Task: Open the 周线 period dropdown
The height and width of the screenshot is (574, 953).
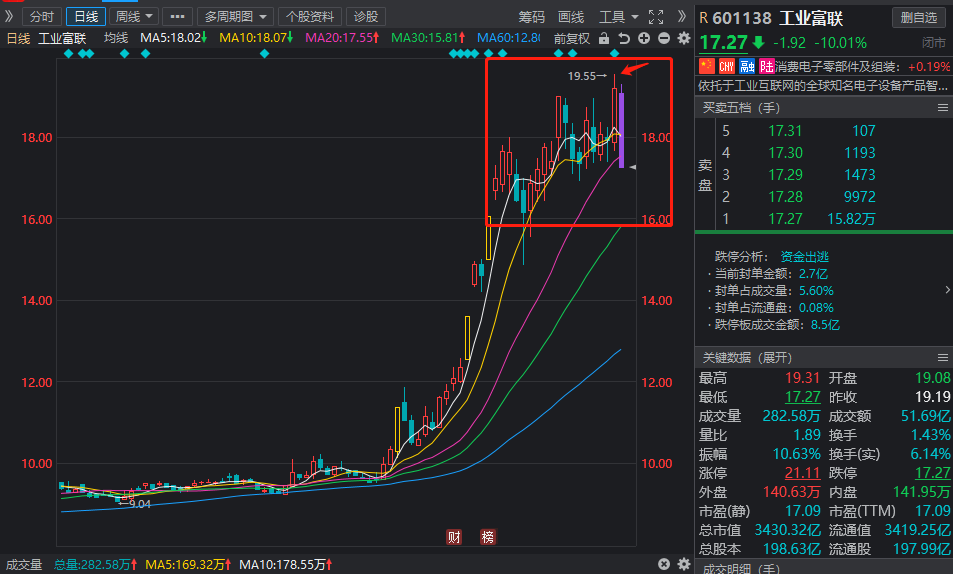Action: [x=134, y=16]
